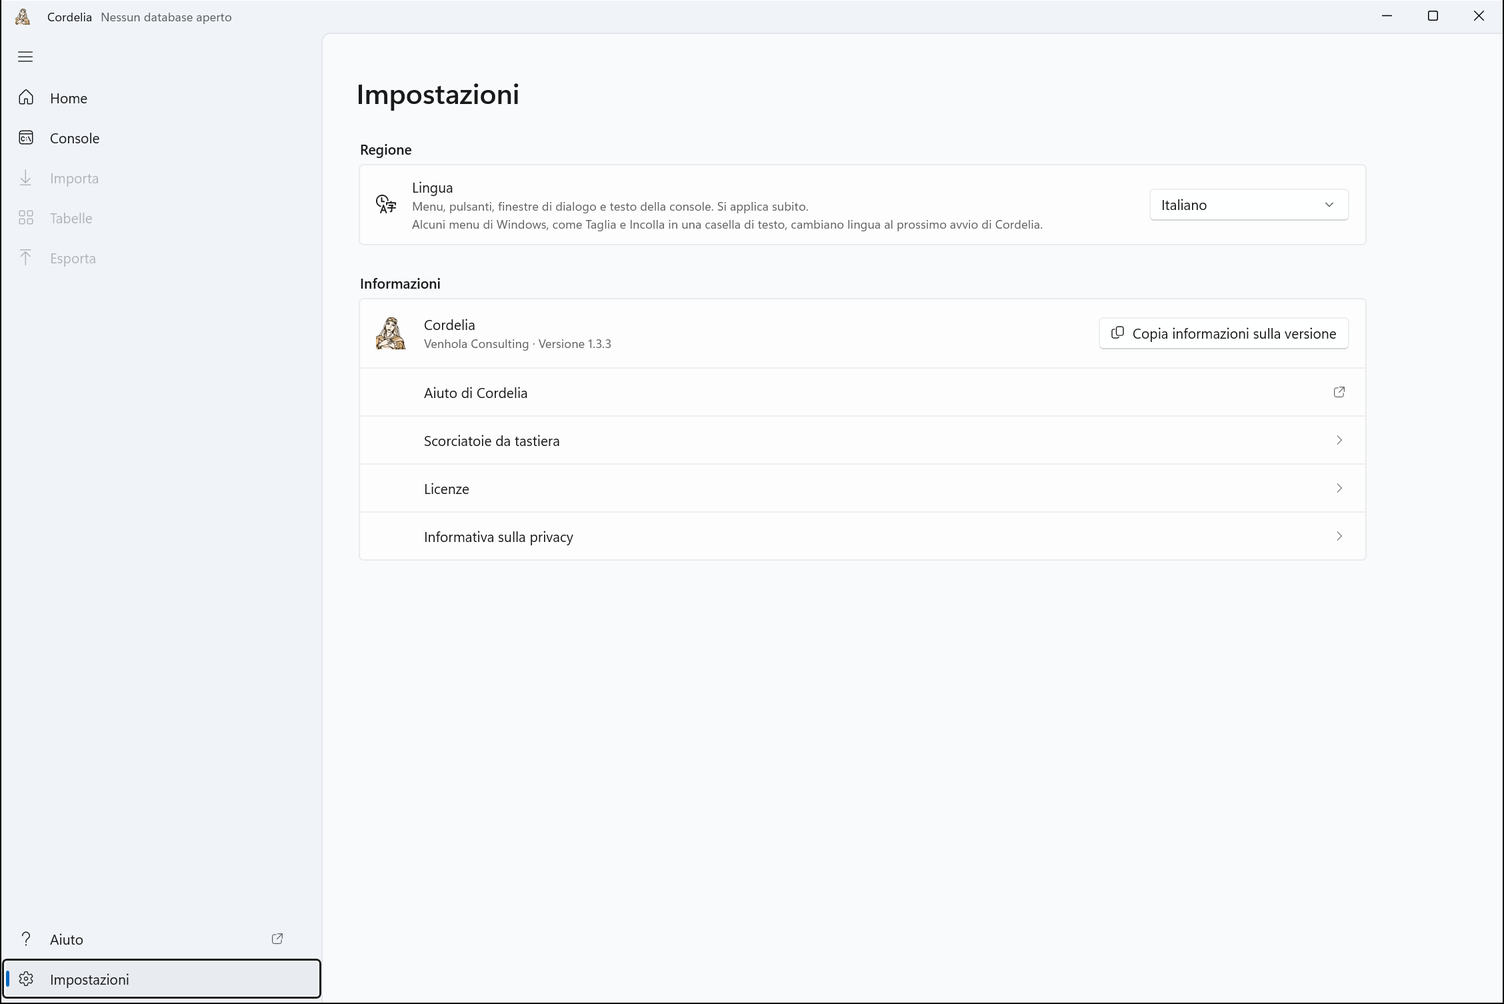Viewport: 1504px width, 1004px height.
Task: Open Aiuto di Cordelia link row
Action: coord(862,393)
